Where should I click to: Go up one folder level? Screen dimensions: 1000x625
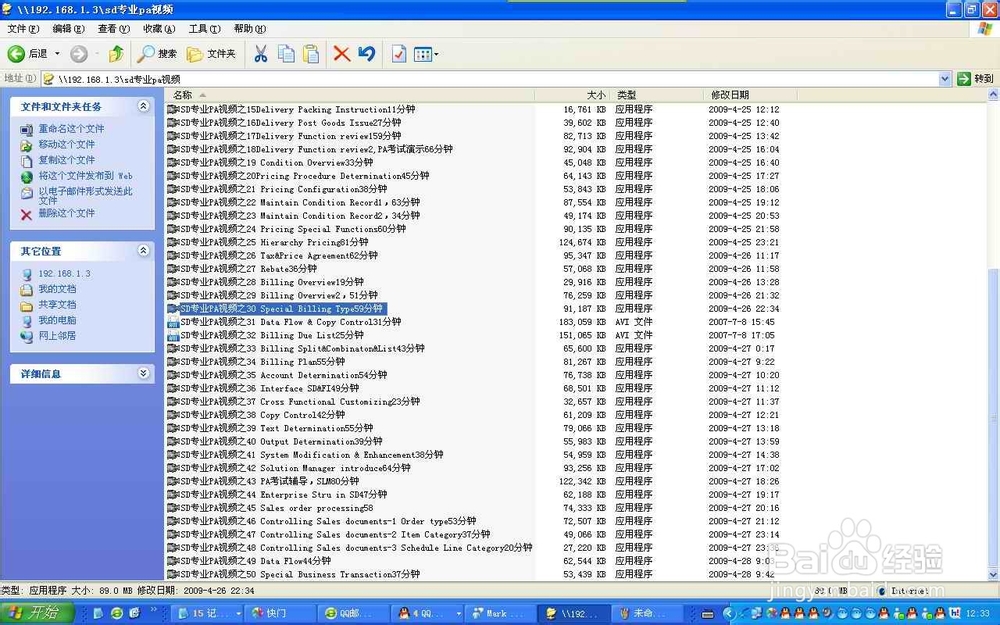116,54
